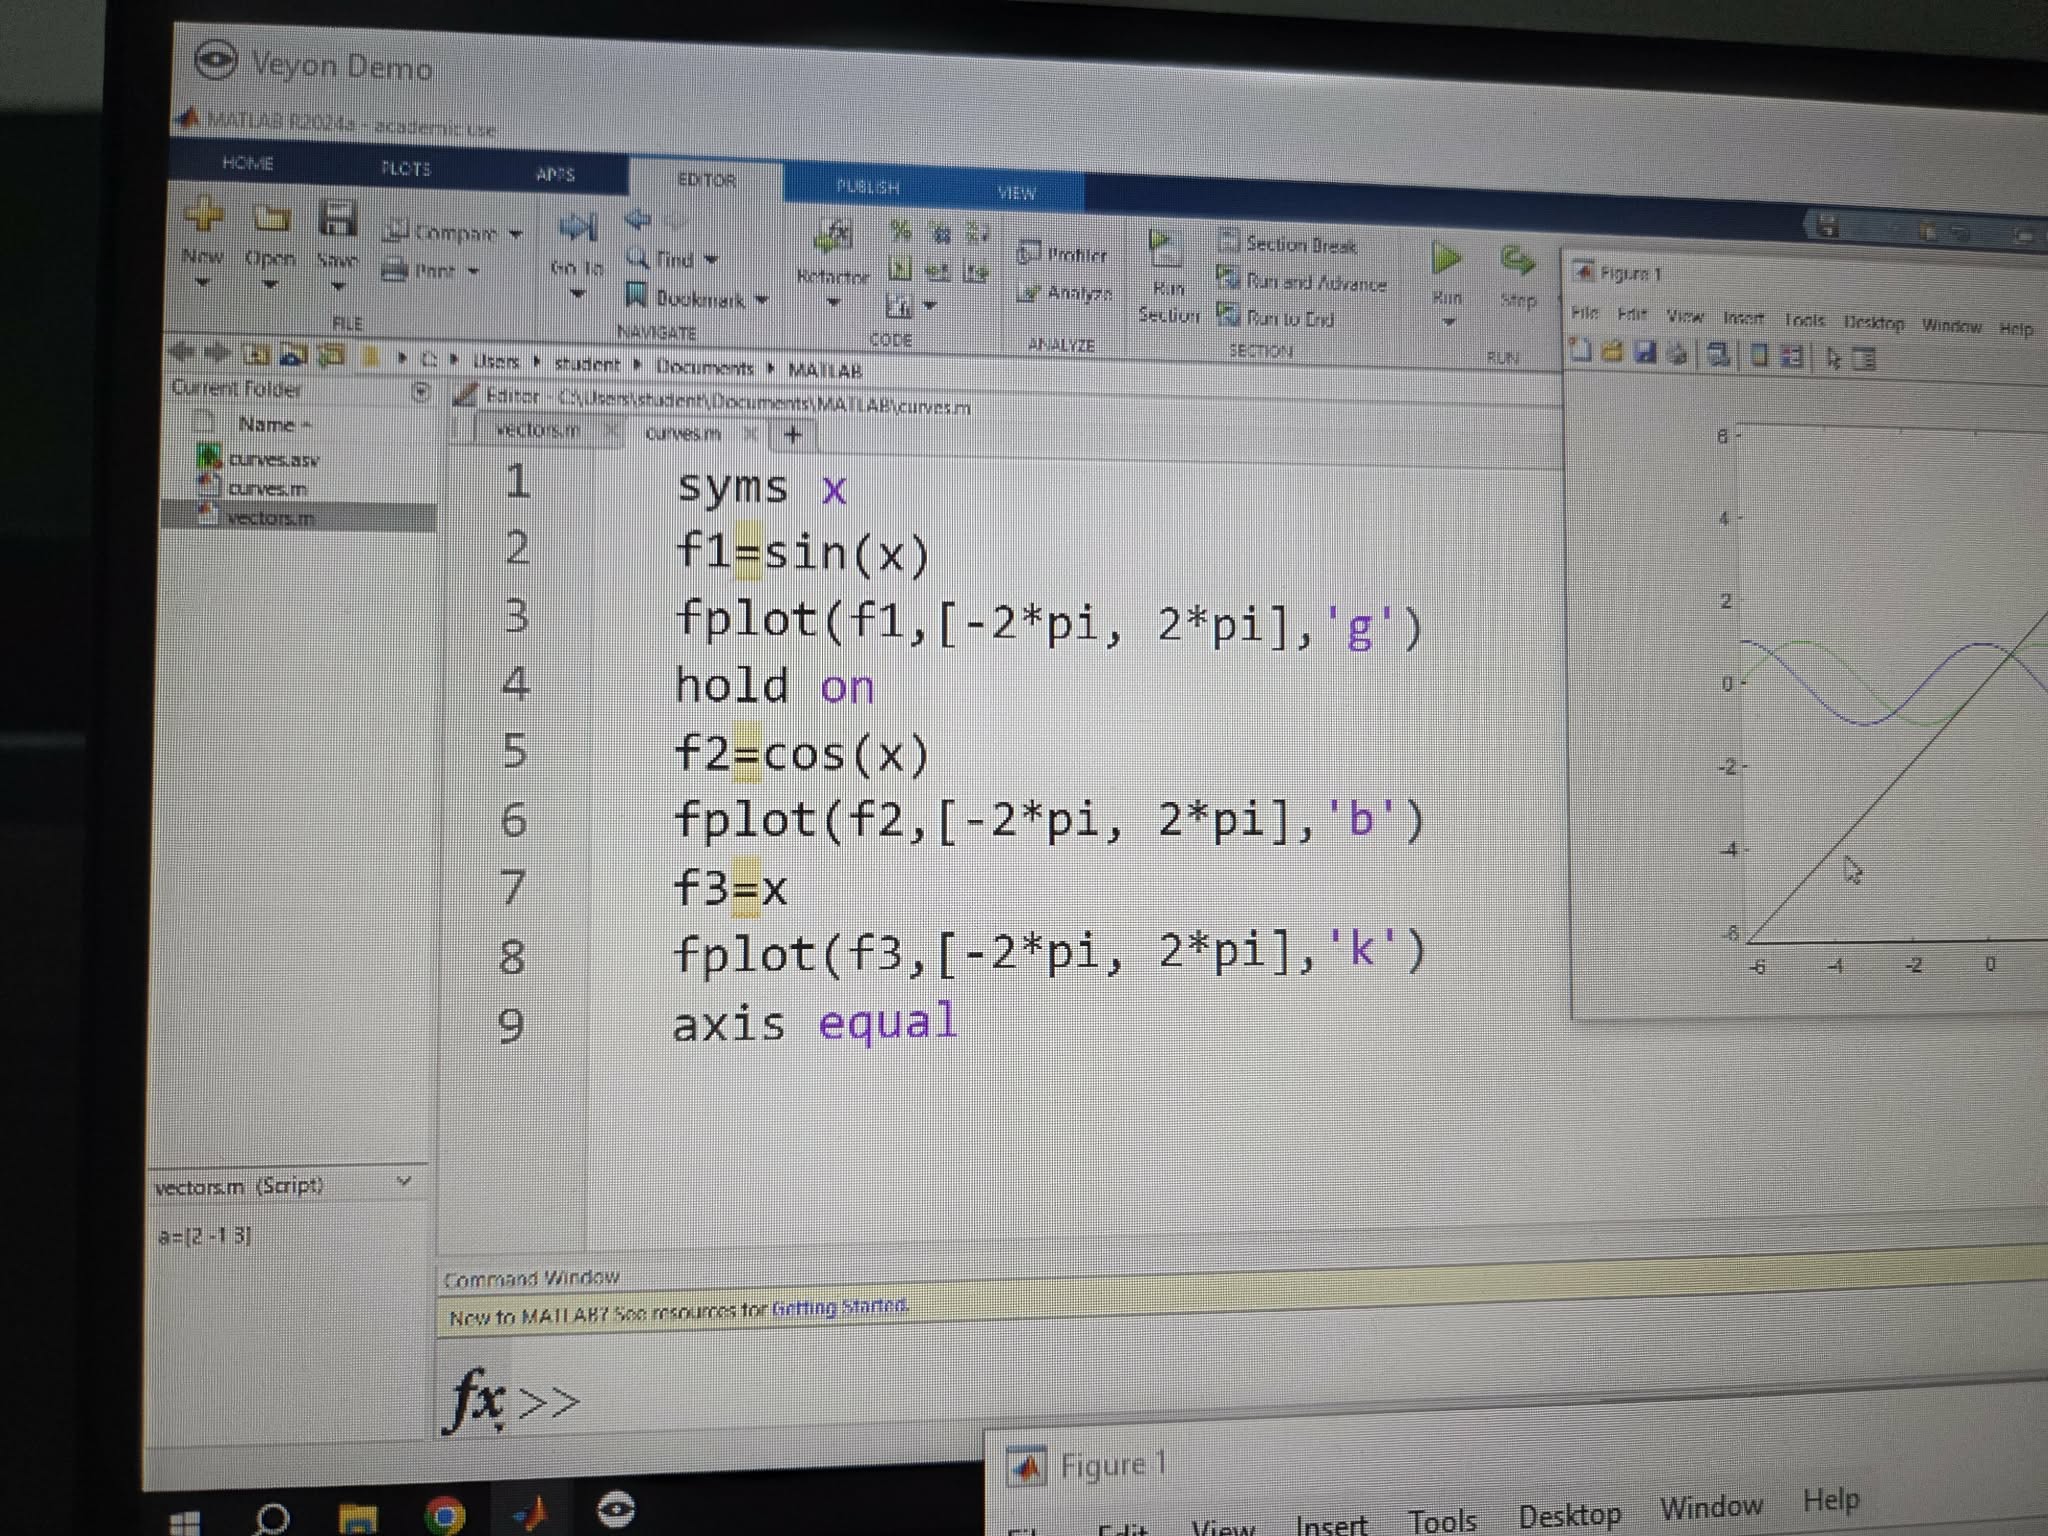Click the Open folder icon in the ribbon
The image size is (2048, 1536).
coord(270,218)
